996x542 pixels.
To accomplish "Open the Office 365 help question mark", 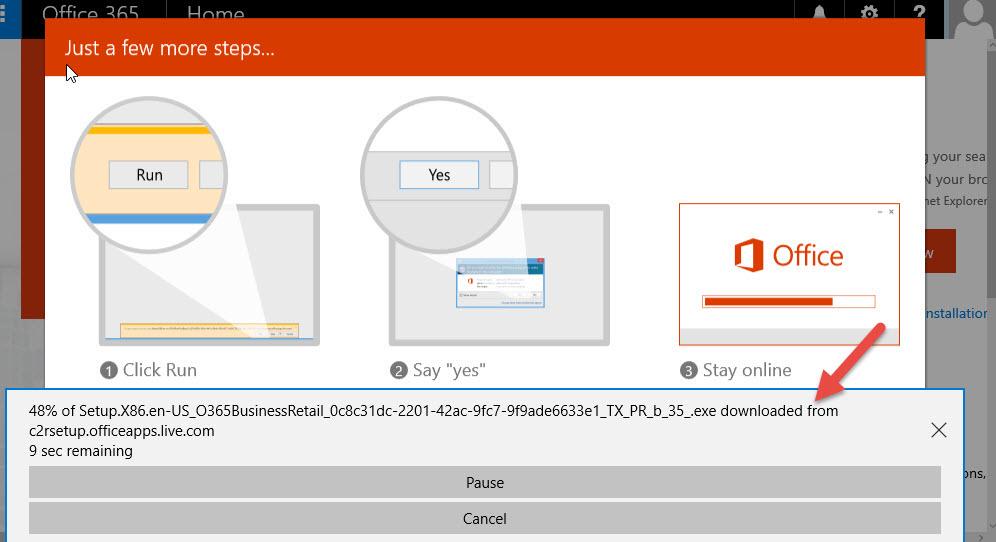I will pos(919,11).
